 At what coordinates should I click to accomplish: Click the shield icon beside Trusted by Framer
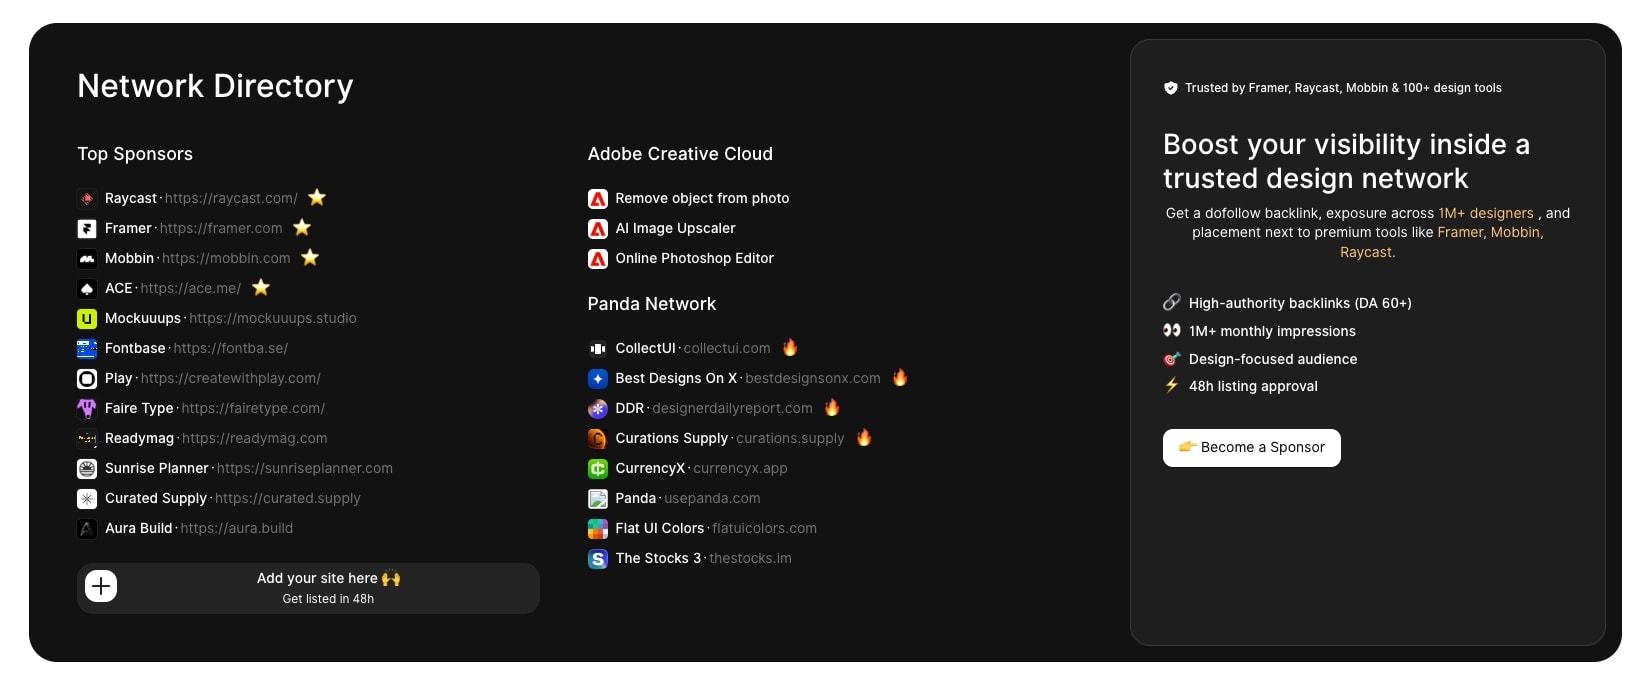pyautogui.click(x=1171, y=88)
